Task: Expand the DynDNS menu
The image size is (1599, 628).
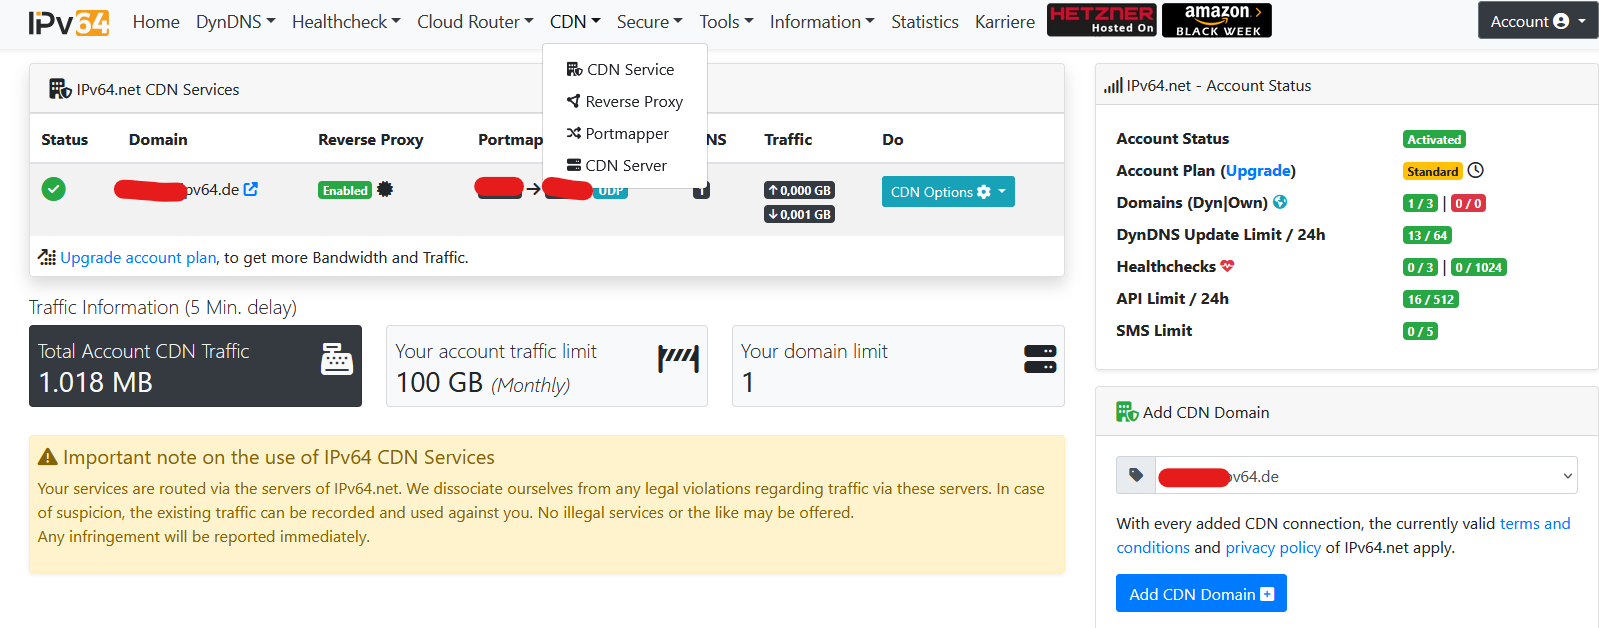Action: point(235,22)
